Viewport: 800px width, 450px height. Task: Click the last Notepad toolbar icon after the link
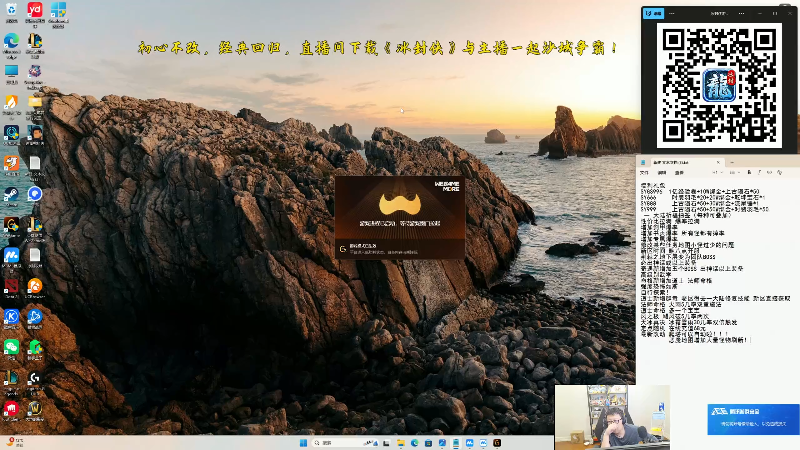click(780, 172)
